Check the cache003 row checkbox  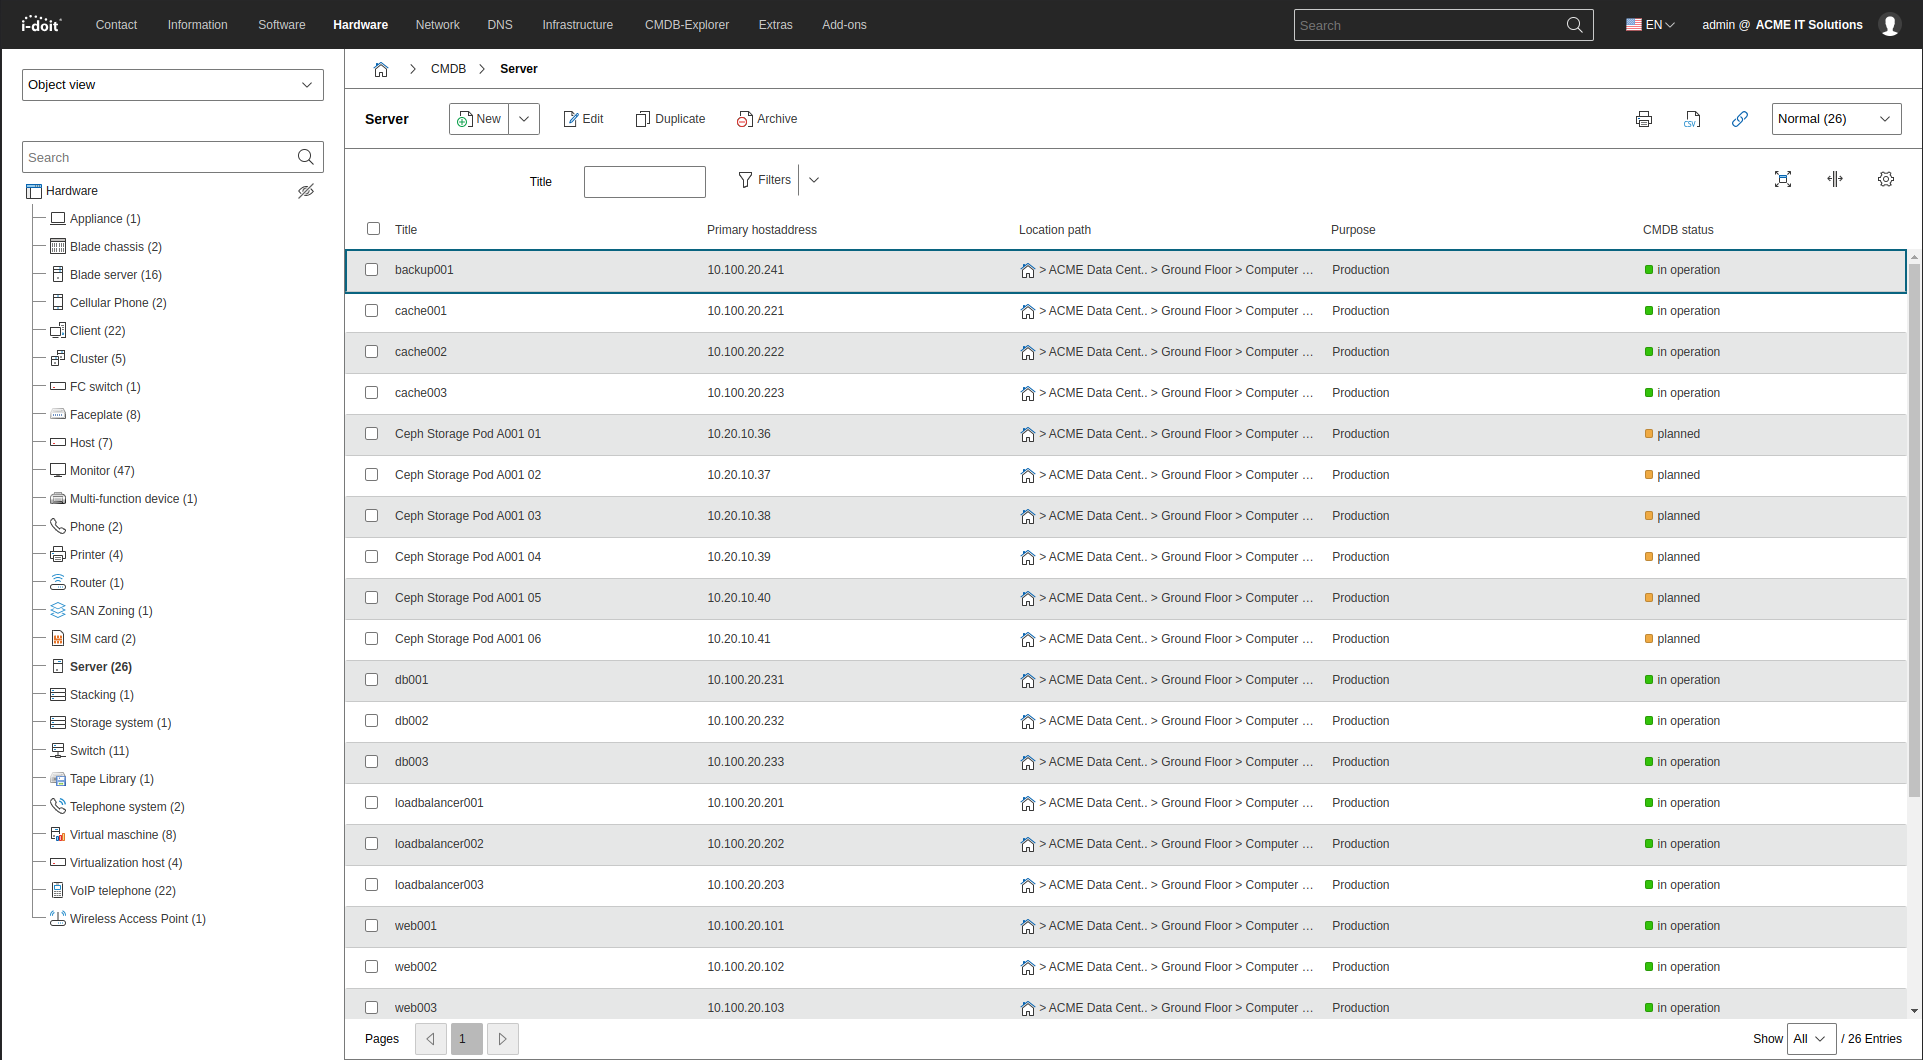point(372,393)
